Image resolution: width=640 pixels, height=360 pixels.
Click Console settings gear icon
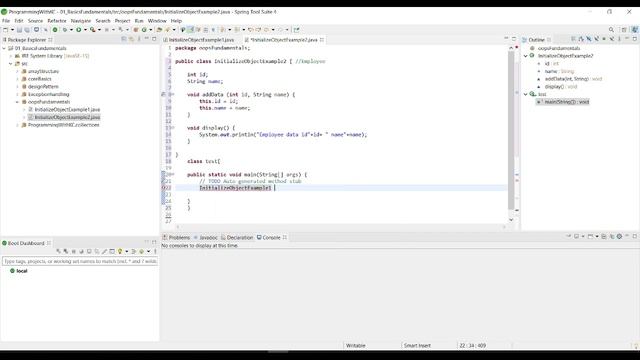(x=619, y=236)
